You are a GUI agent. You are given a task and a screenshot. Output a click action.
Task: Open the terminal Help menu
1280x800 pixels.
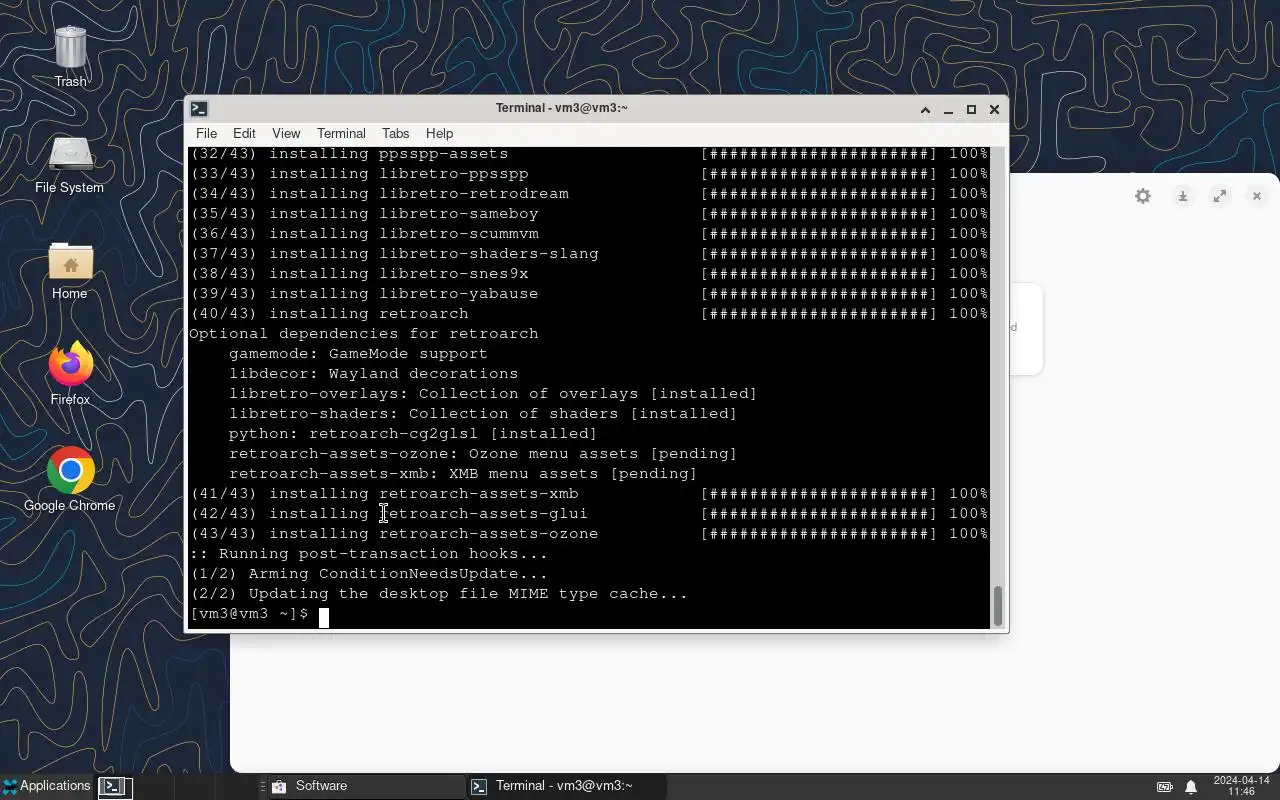coord(439,133)
